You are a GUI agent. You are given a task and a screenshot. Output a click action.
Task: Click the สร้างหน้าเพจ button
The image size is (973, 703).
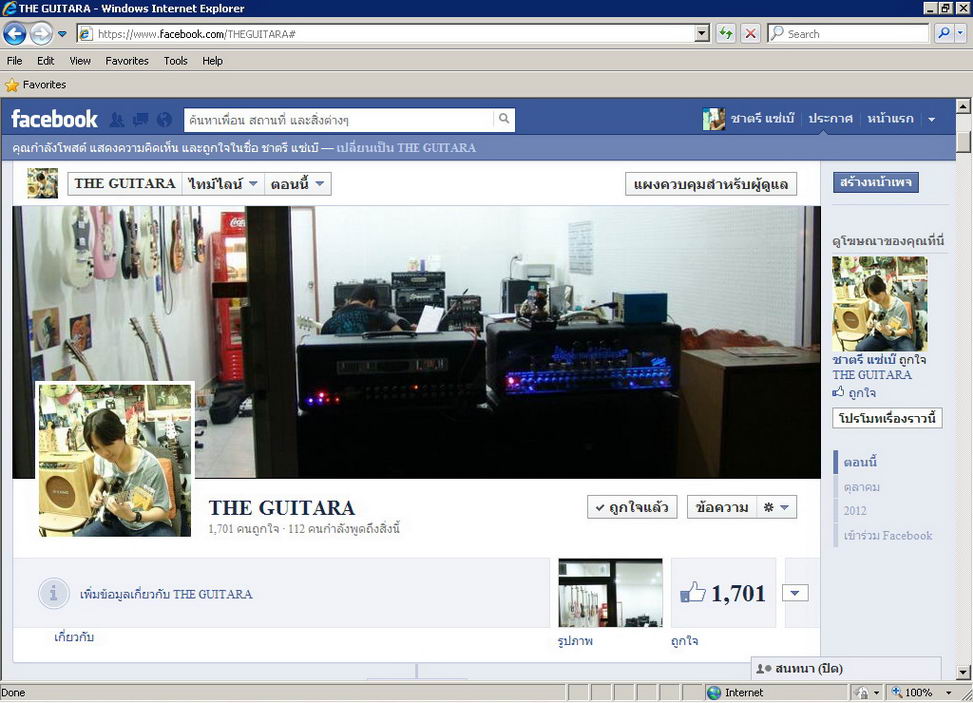(x=875, y=183)
